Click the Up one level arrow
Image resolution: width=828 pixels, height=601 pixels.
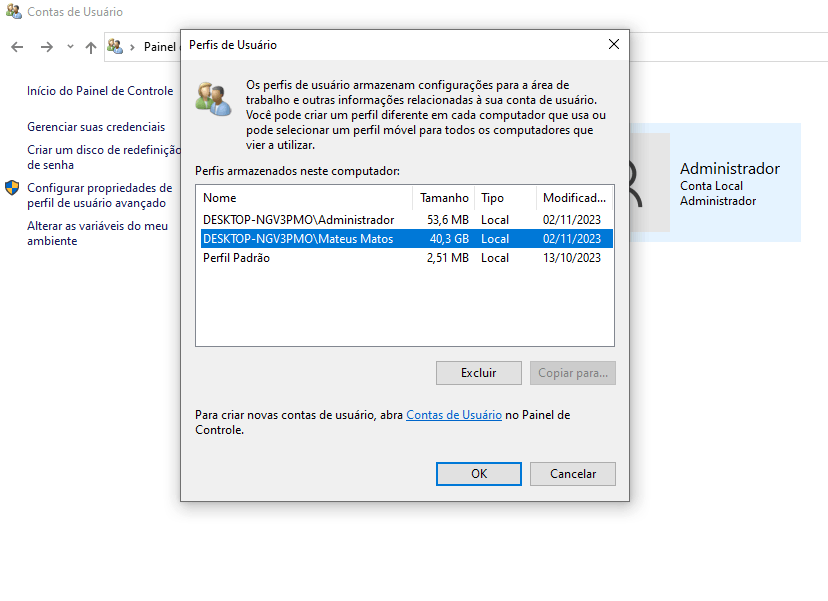pos(90,47)
